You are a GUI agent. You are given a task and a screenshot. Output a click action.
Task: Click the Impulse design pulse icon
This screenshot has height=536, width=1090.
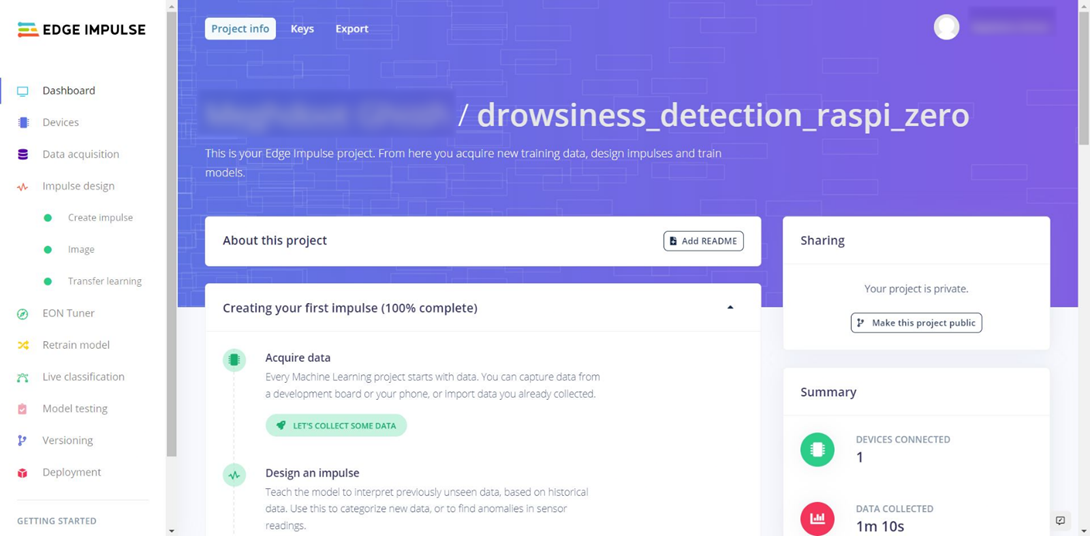tap(23, 186)
